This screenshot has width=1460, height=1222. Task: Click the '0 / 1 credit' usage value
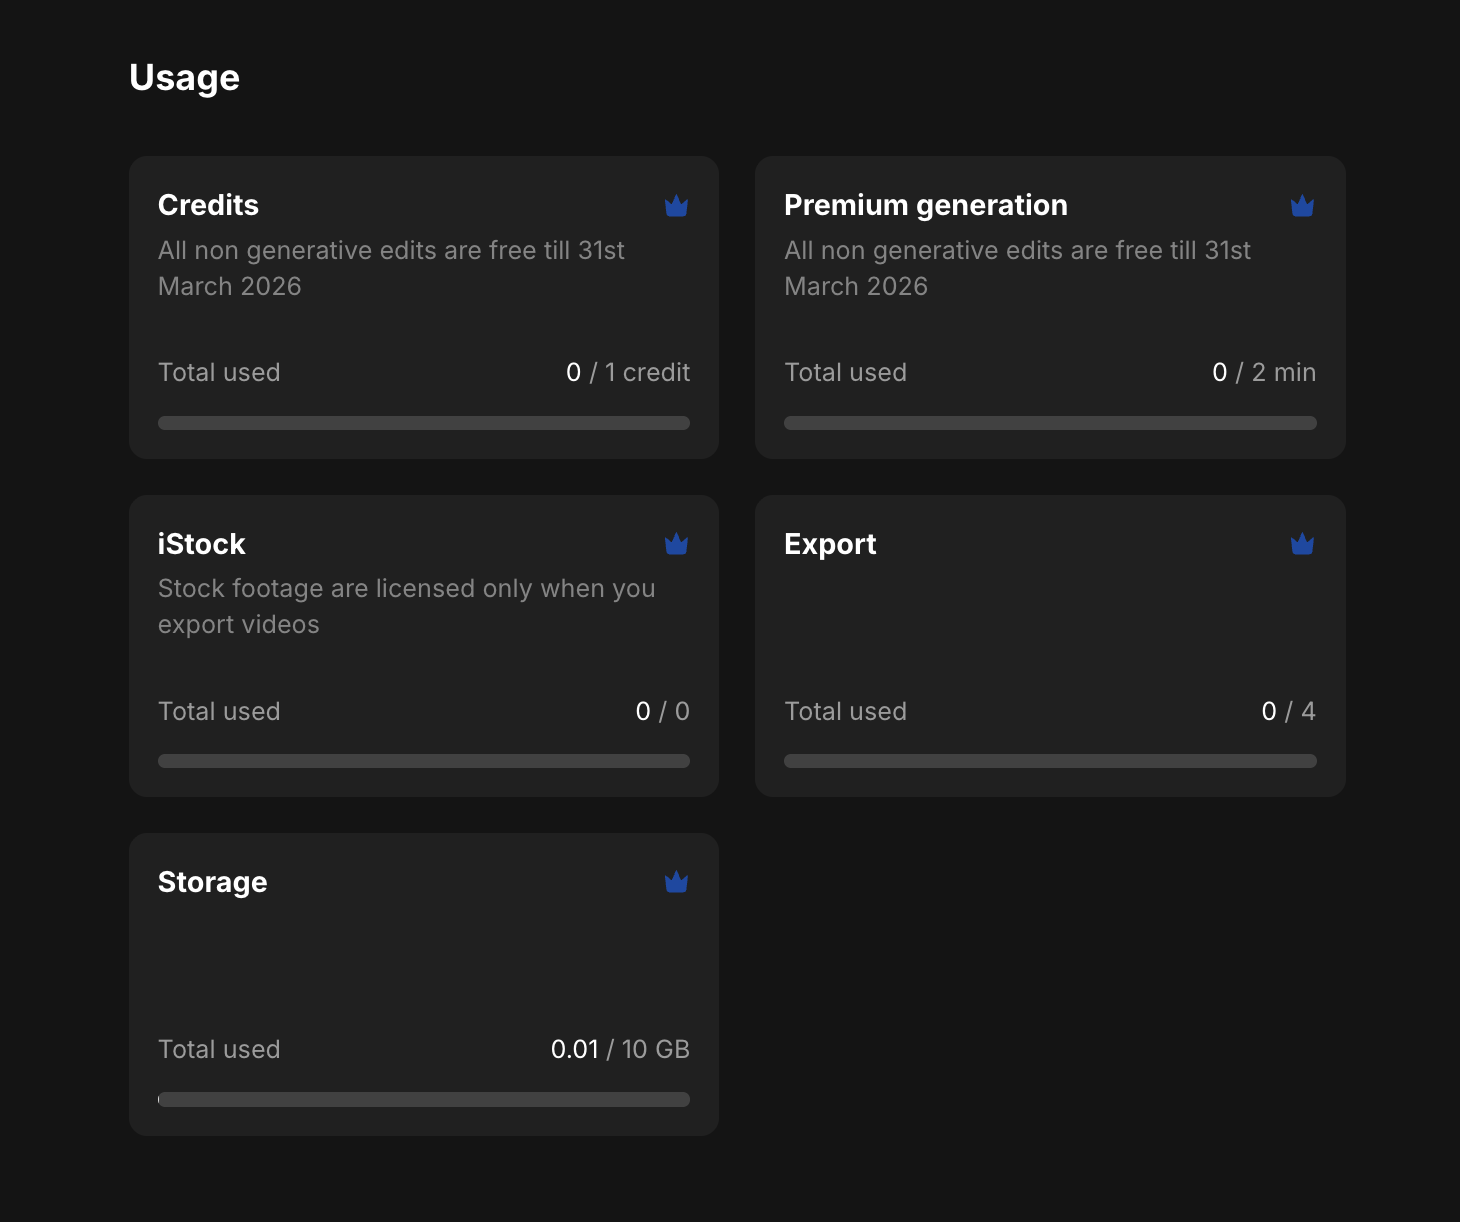[627, 372]
